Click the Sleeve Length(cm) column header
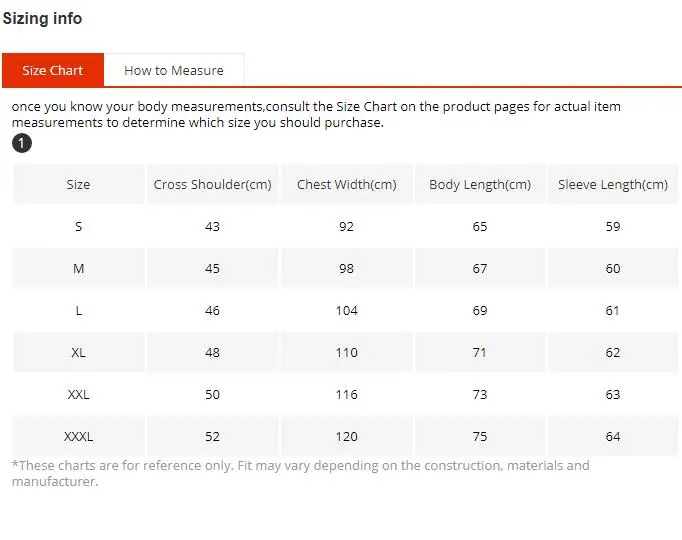Image resolution: width=682 pixels, height=540 pixels. pos(613,184)
